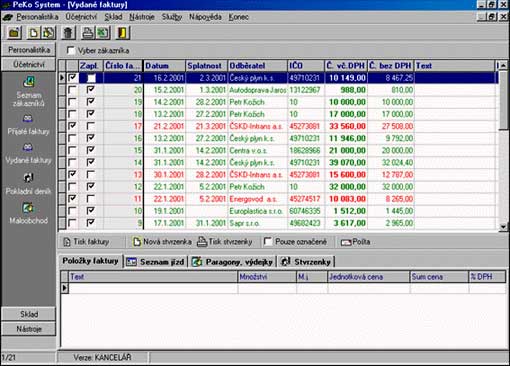Viewport: 510px width, 366px height.
Task: Click the Množství column header in items grid
Action: (267, 277)
